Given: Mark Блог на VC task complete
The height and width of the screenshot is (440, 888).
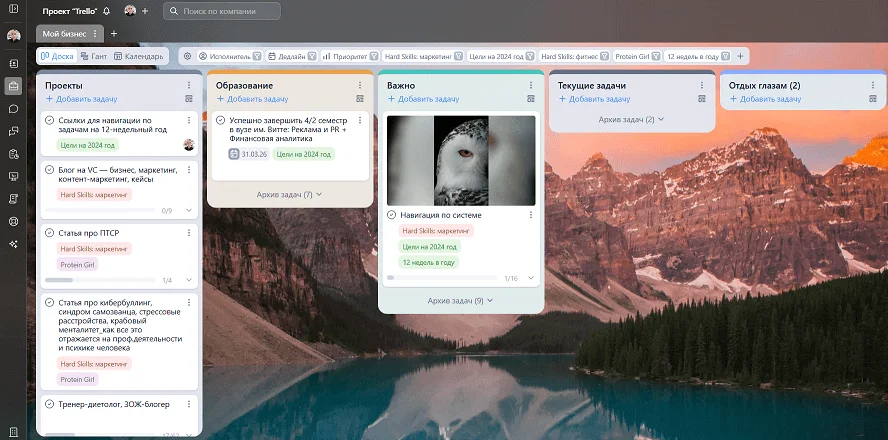Looking at the screenshot, I should (x=49, y=170).
